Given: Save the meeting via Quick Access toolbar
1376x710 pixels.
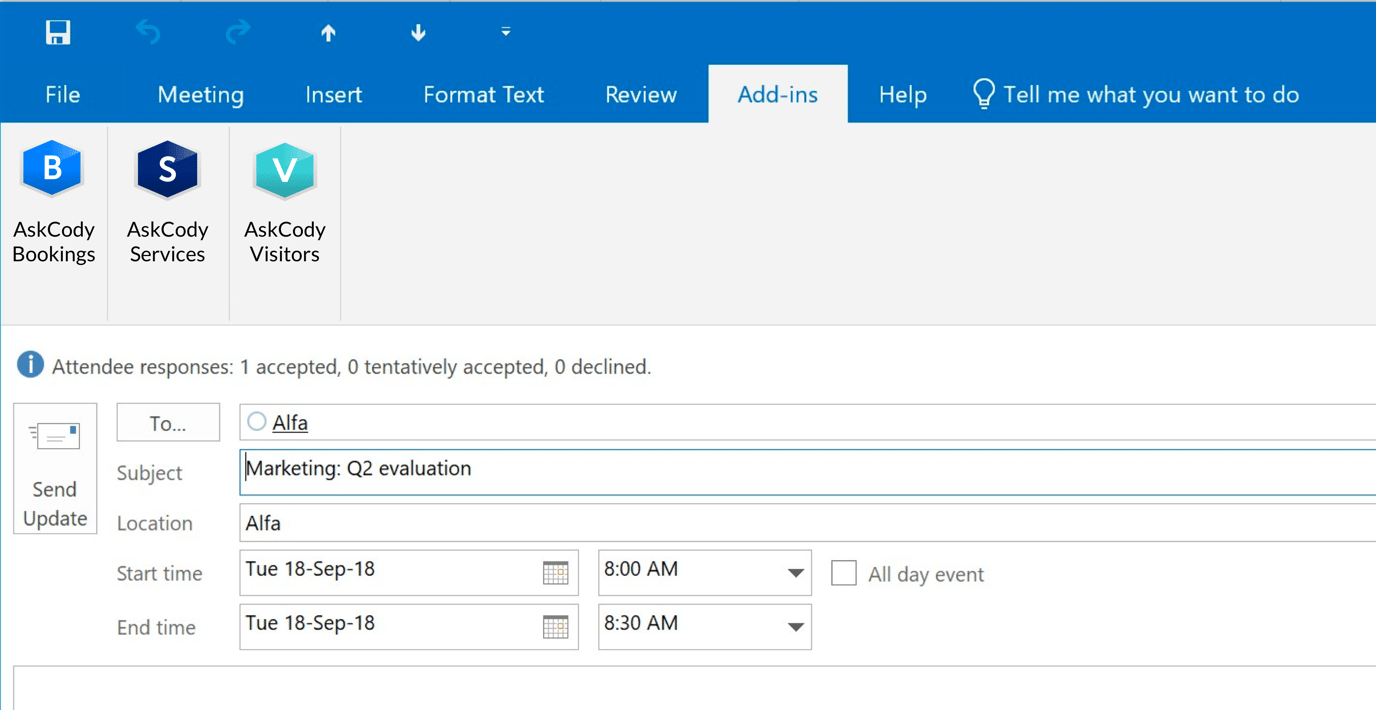Looking at the screenshot, I should 57,31.
